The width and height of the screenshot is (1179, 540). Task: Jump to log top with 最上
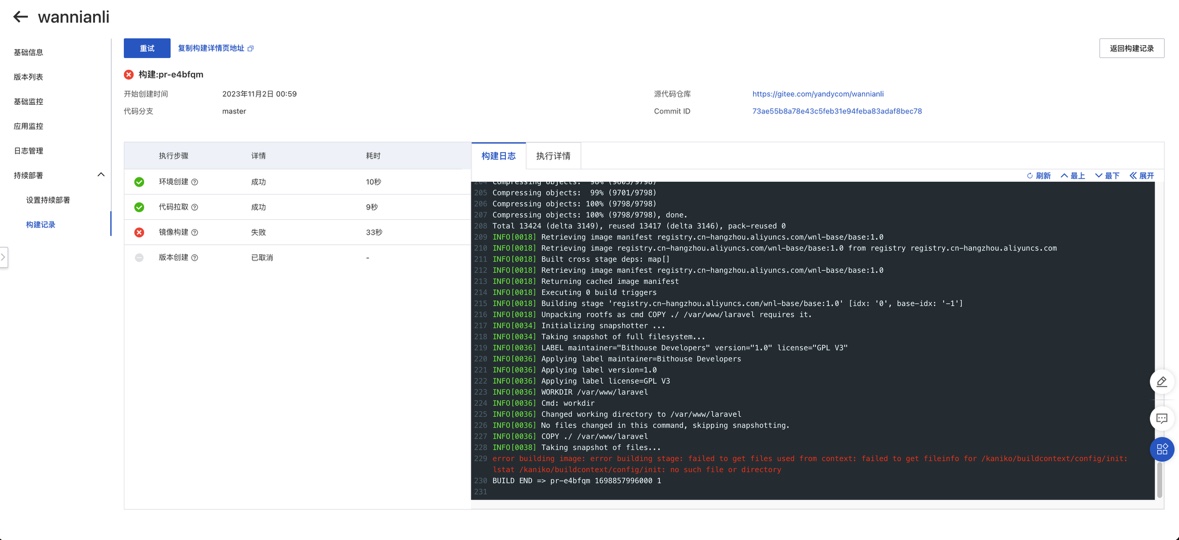click(1073, 175)
